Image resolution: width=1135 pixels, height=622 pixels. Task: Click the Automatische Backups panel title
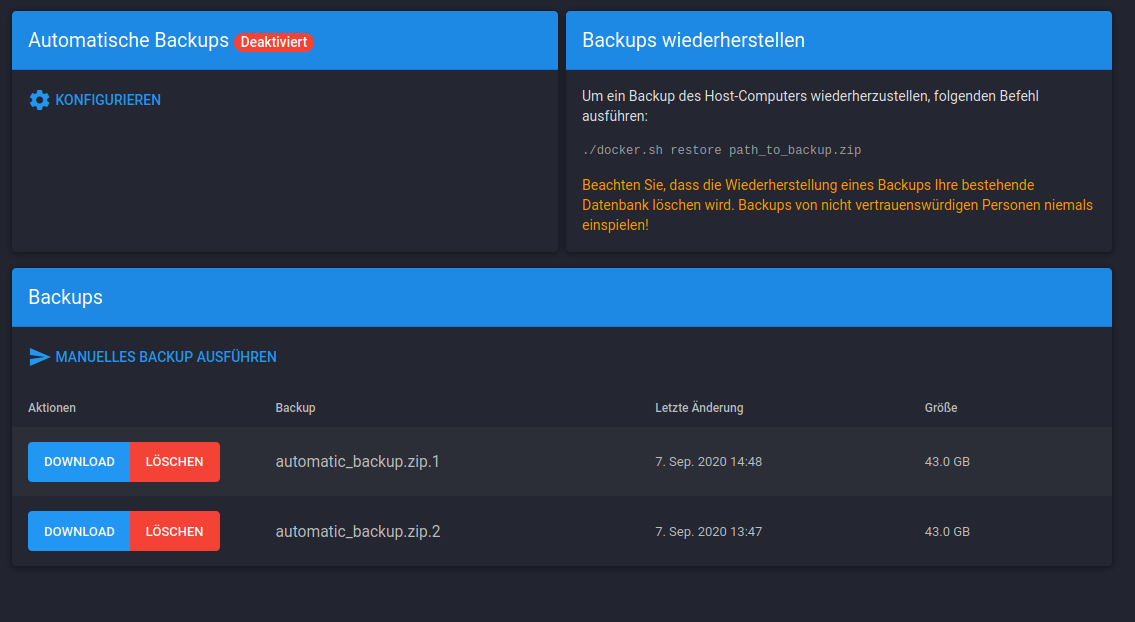[129, 41]
